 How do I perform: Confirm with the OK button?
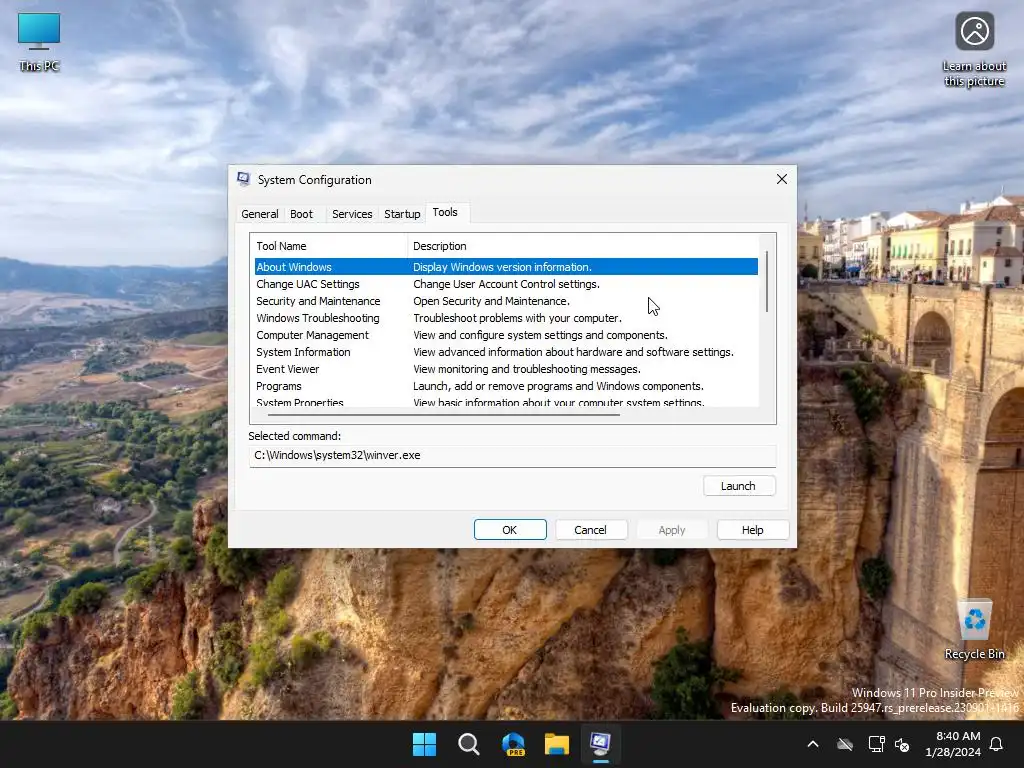pyautogui.click(x=510, y=530)
